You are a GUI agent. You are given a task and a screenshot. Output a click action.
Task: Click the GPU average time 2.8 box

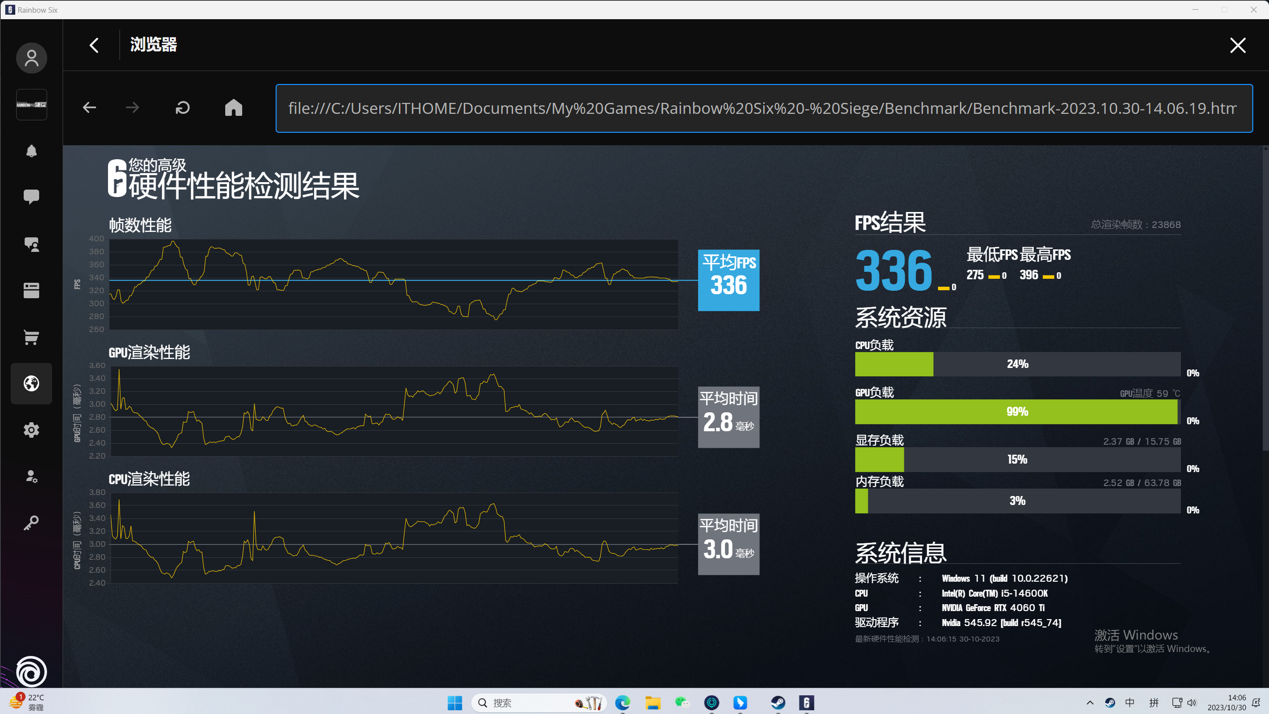[x=728, y=417]
